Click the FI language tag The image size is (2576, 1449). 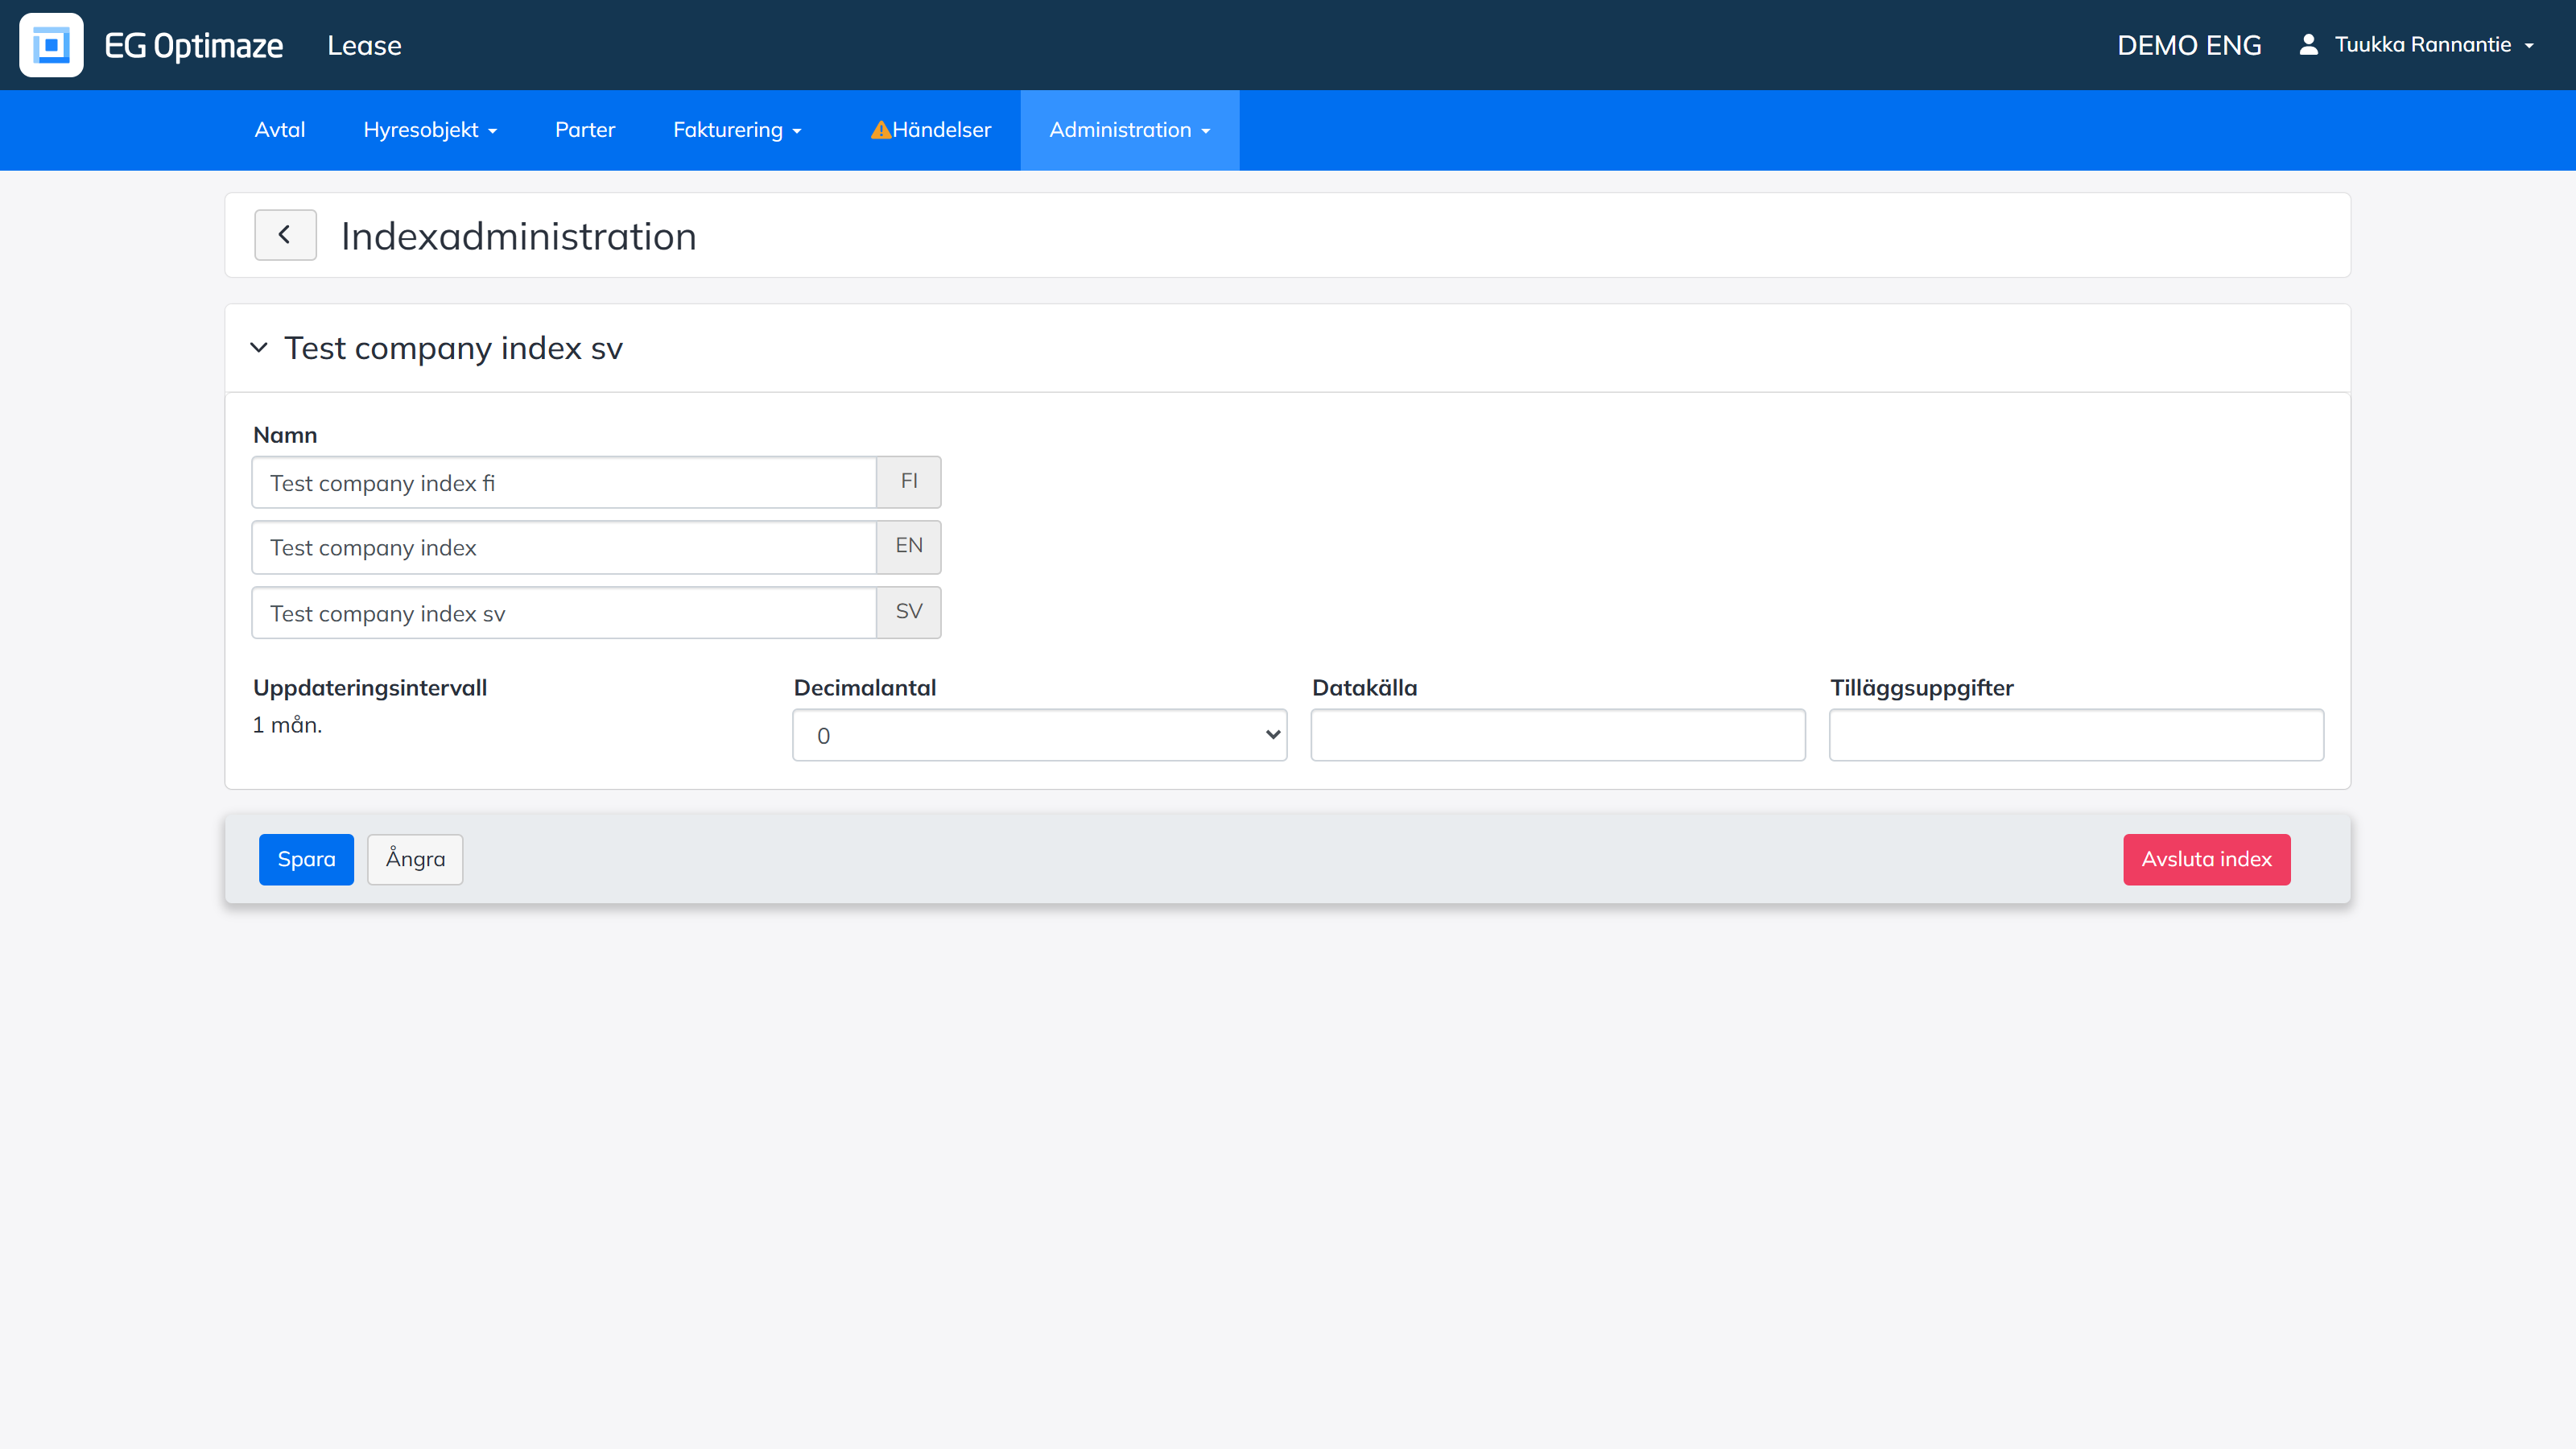[x=909, y=482]
